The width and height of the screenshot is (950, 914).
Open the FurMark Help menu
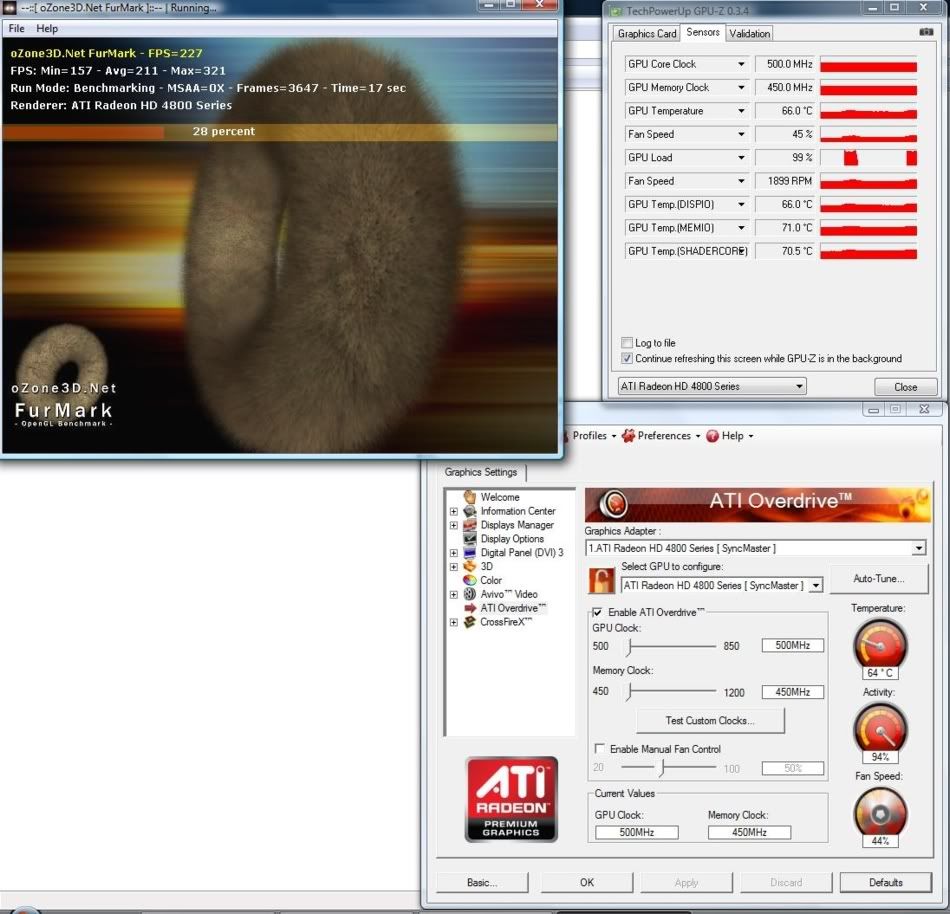47,29
